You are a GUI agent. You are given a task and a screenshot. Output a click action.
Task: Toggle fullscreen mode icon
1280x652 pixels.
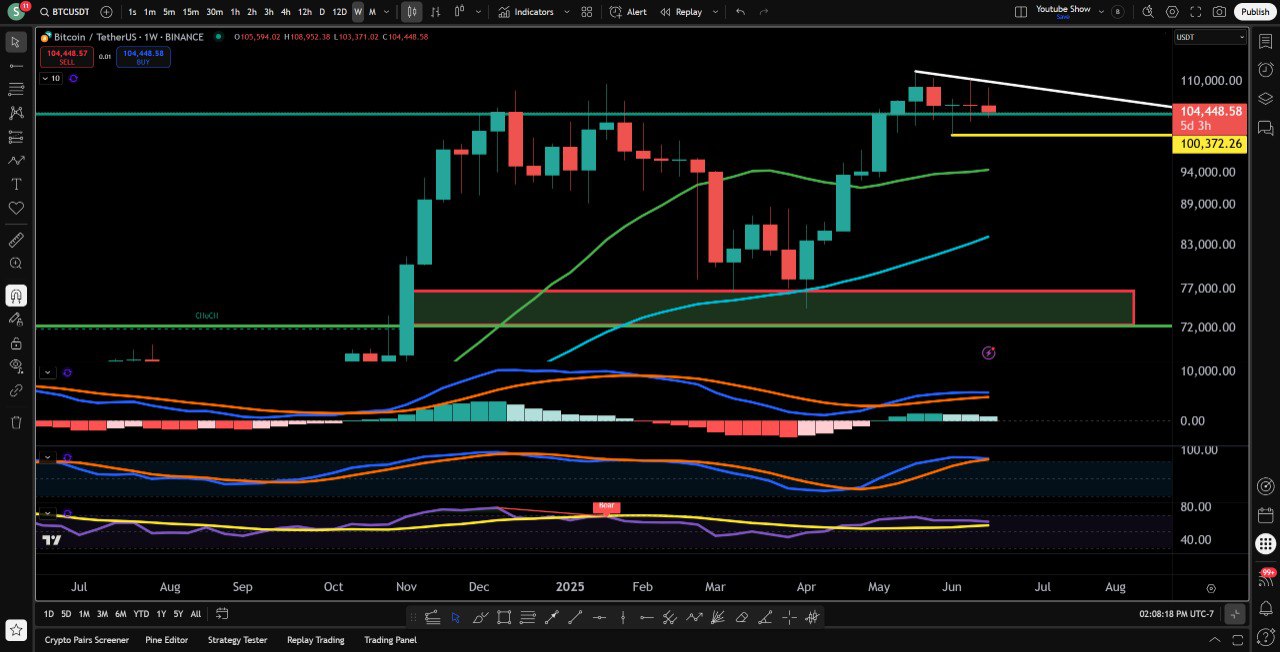point(1196,12)
